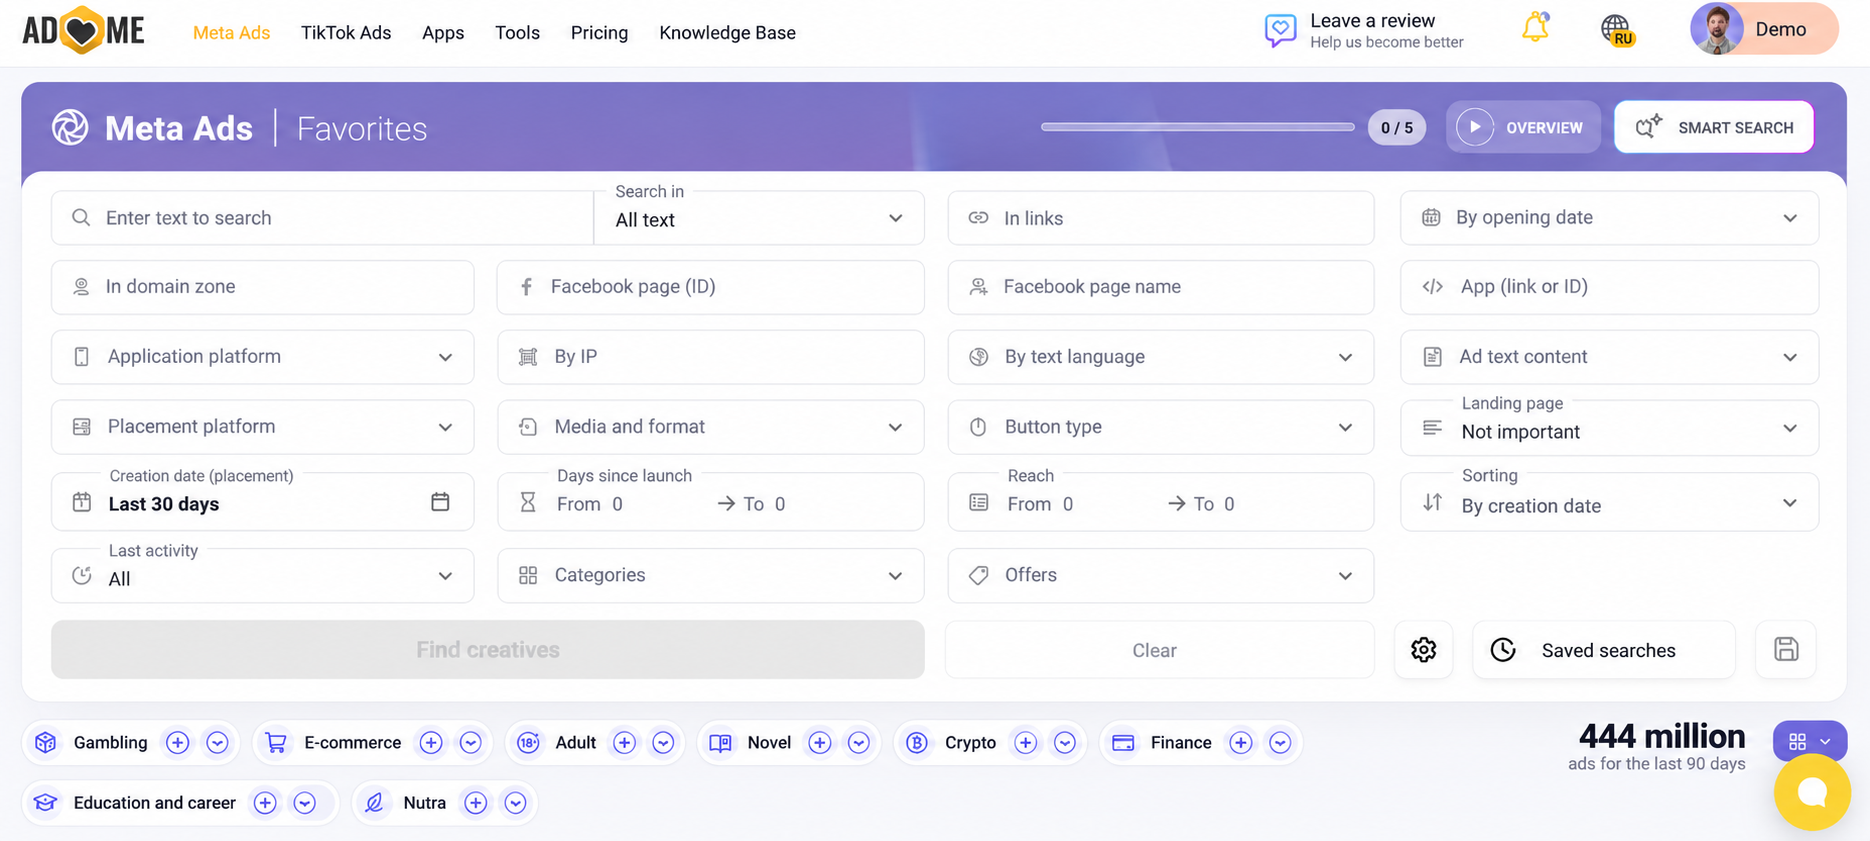
Task: Include Gambling category with plus toggle
Action: (x=178, y=743)
